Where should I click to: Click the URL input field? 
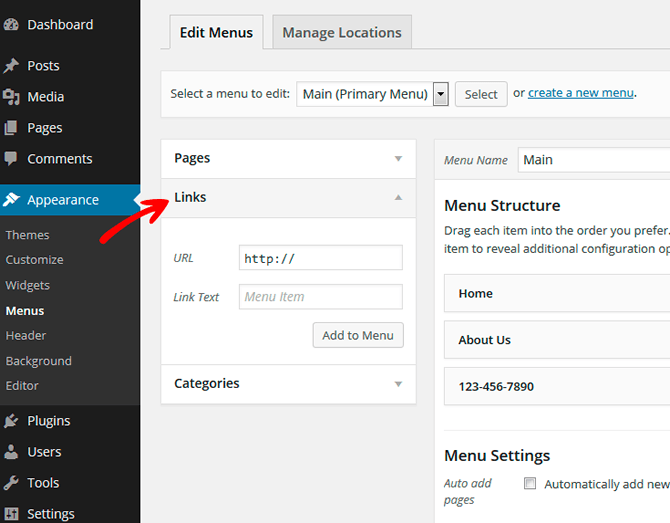tap(321, 258)
